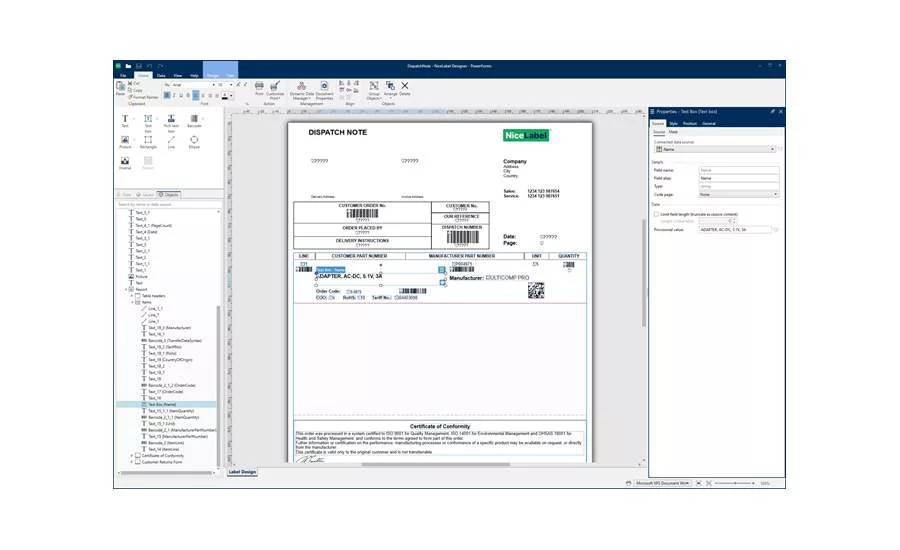Click the save icon in title bar

[x=138, y=66]
